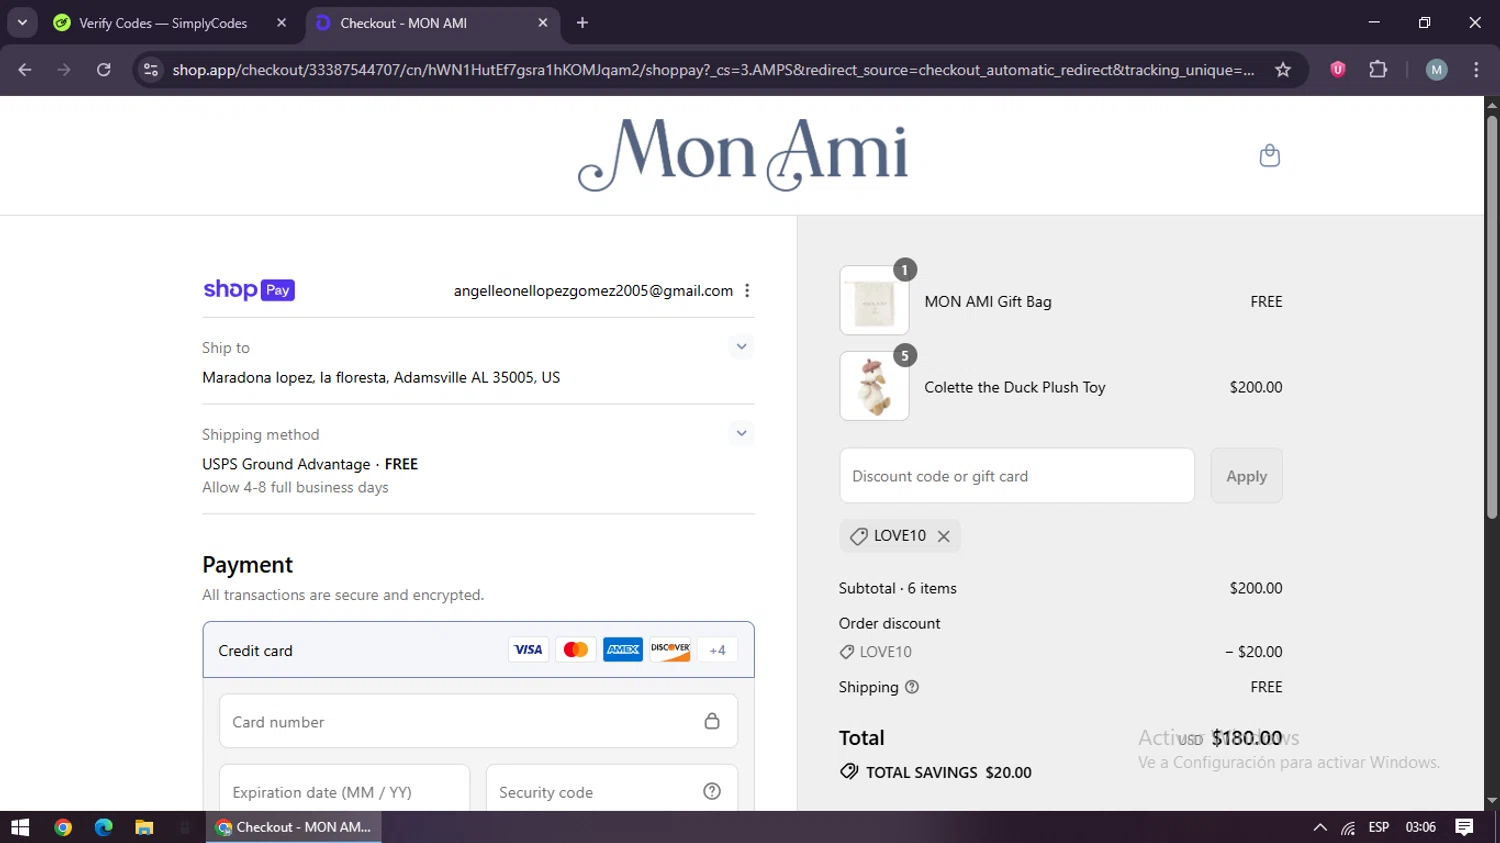Click the email angelleonellopezgomez2005@gmail.com

593,290
